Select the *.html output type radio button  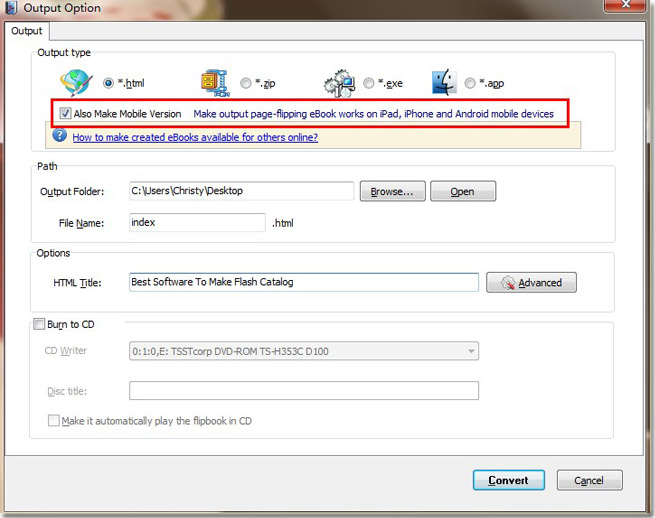[x=108, y=83]
